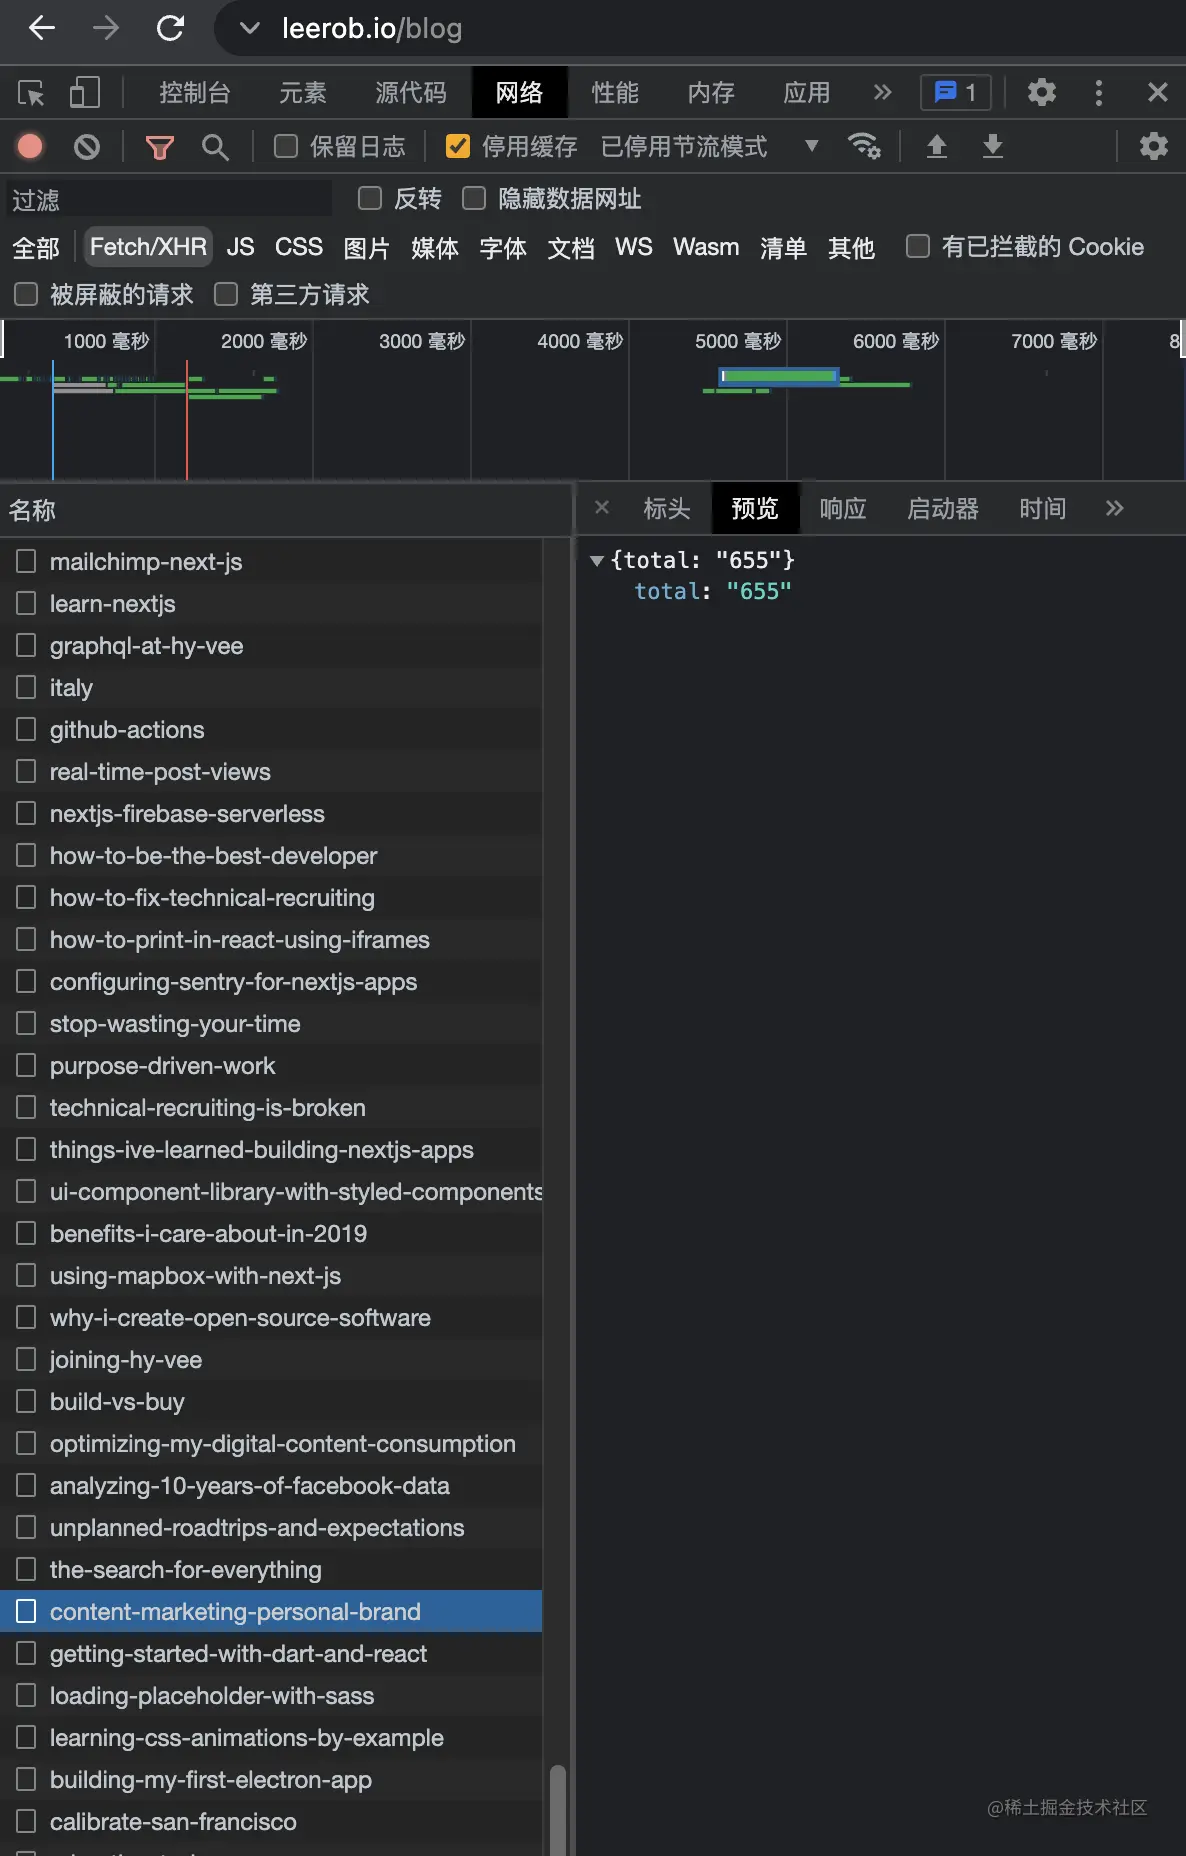Filter requests by WS
This screenshot has width=1186, height=1856.
click(x=634, y=247)
